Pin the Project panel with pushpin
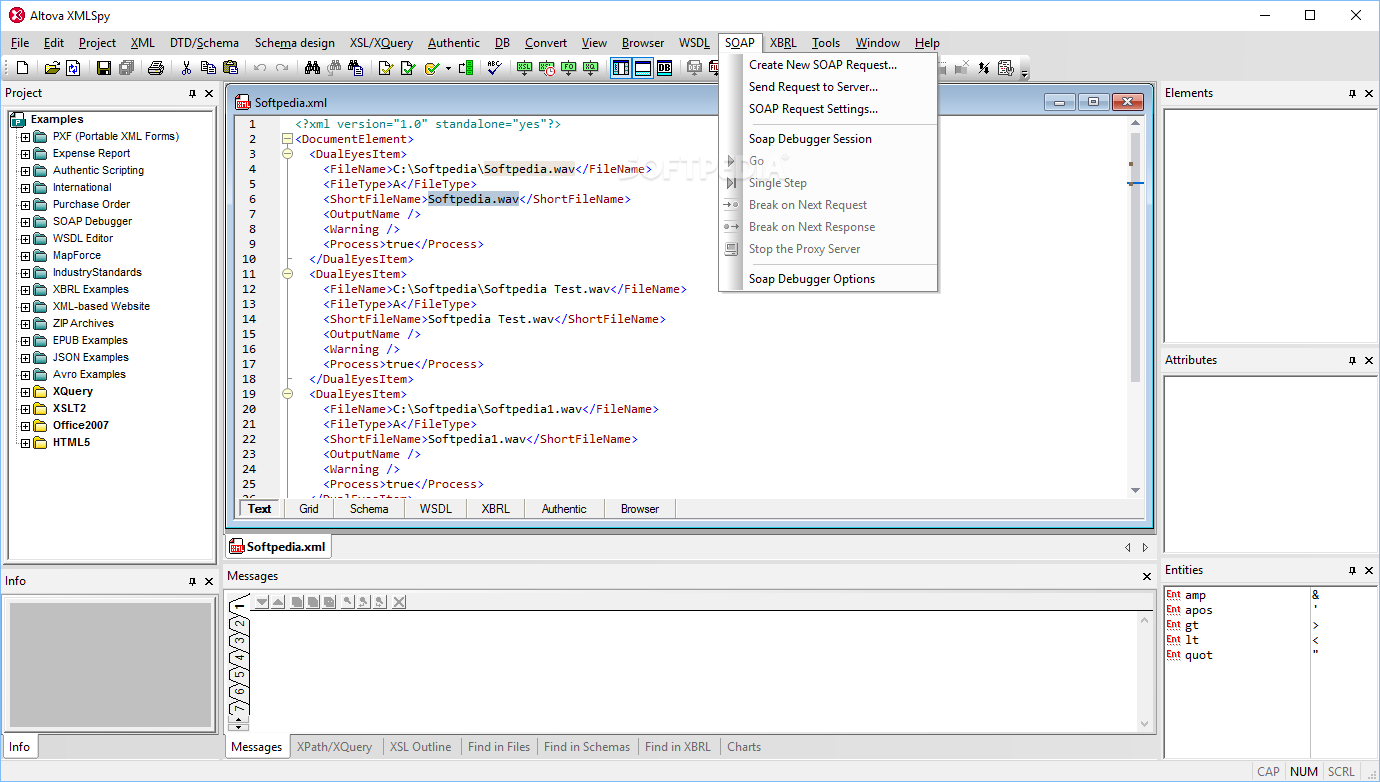Image resolution: width=1380 pixels, height=782 pixels. click(192, 93)
